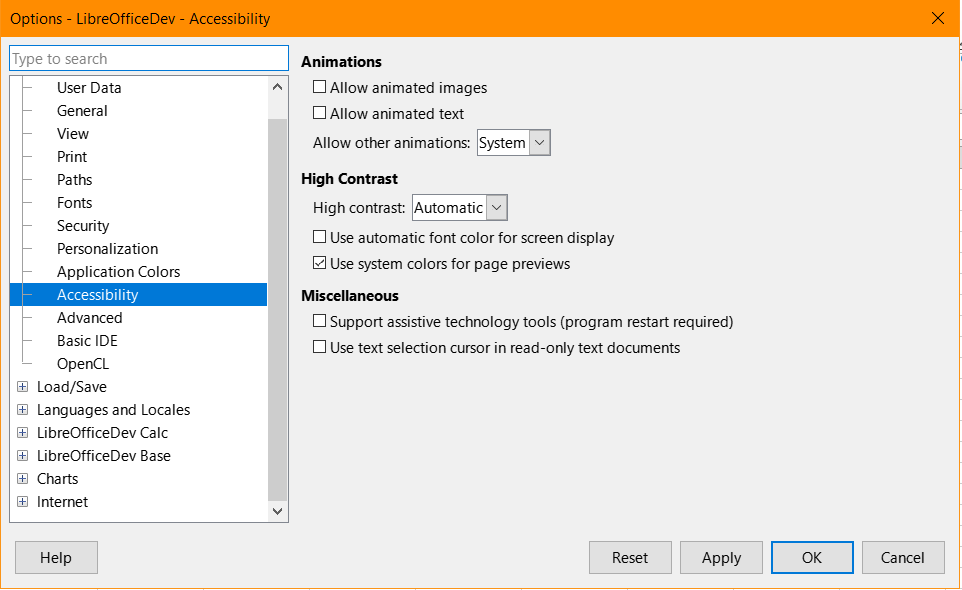Viewport: 962px width, 590px height.
Task: Click the Cancel button
Action: pyautogui.click(x=902, y=557)
